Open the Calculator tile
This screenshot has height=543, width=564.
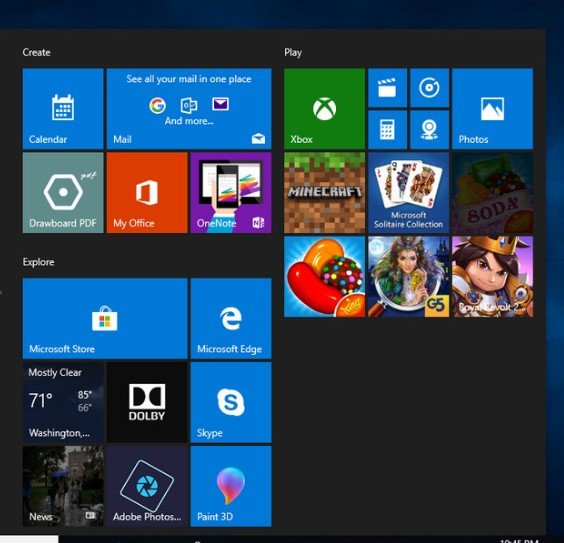click(387, 129)
